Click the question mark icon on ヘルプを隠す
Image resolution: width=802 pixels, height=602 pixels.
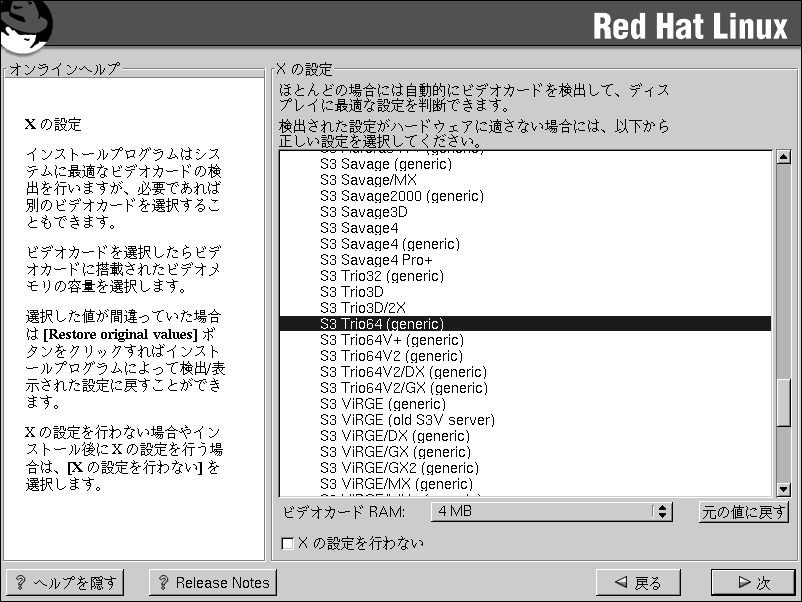pyautogui.click(x=21, y=582)
